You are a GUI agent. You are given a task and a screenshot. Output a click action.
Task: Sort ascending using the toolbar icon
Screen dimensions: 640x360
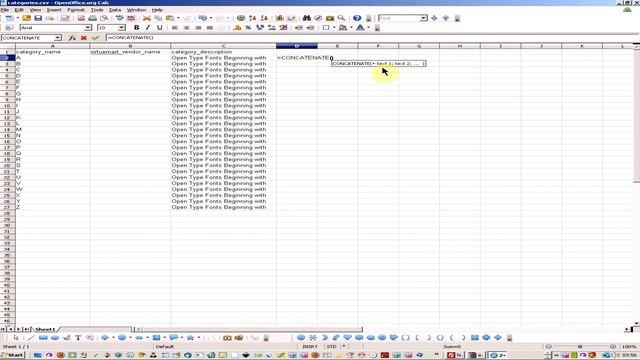point(253,18)
